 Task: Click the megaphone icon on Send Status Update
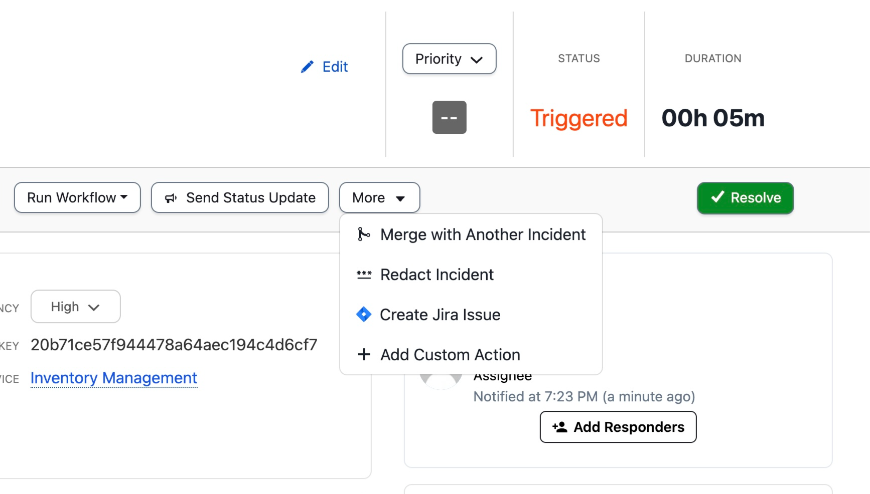click(x=171, y=198)
